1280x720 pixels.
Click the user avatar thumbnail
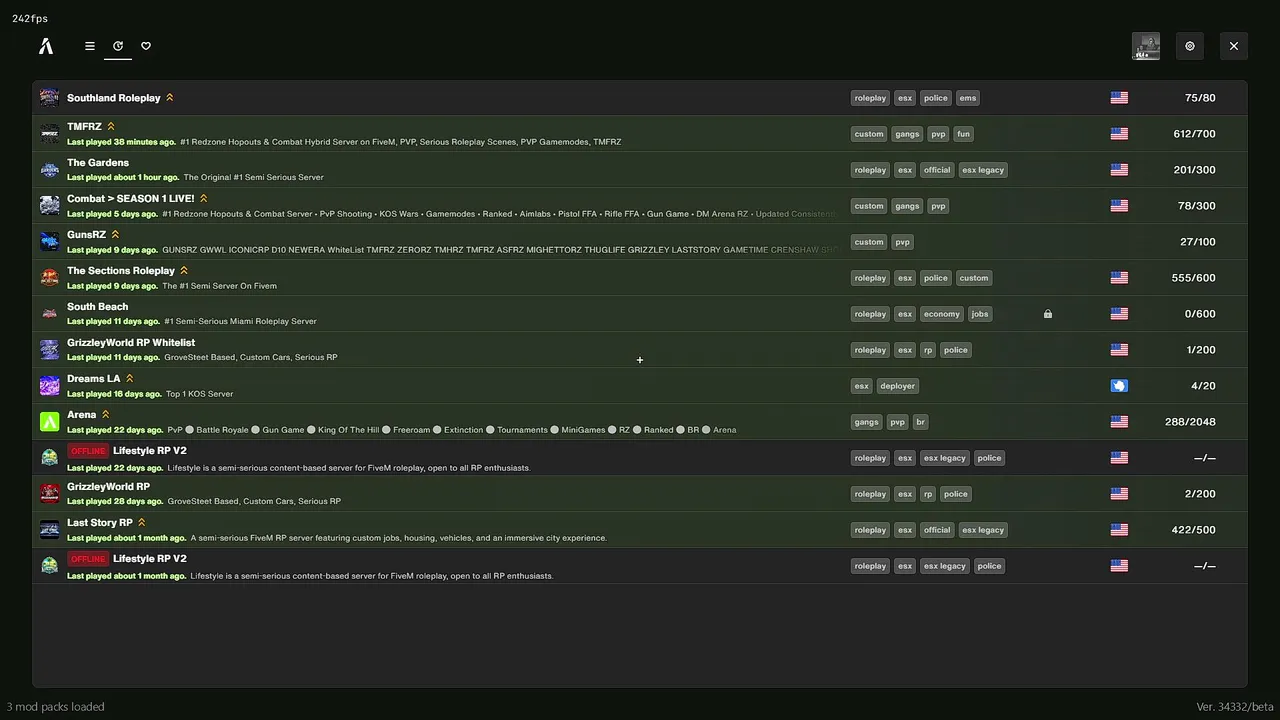[1146, 46]
